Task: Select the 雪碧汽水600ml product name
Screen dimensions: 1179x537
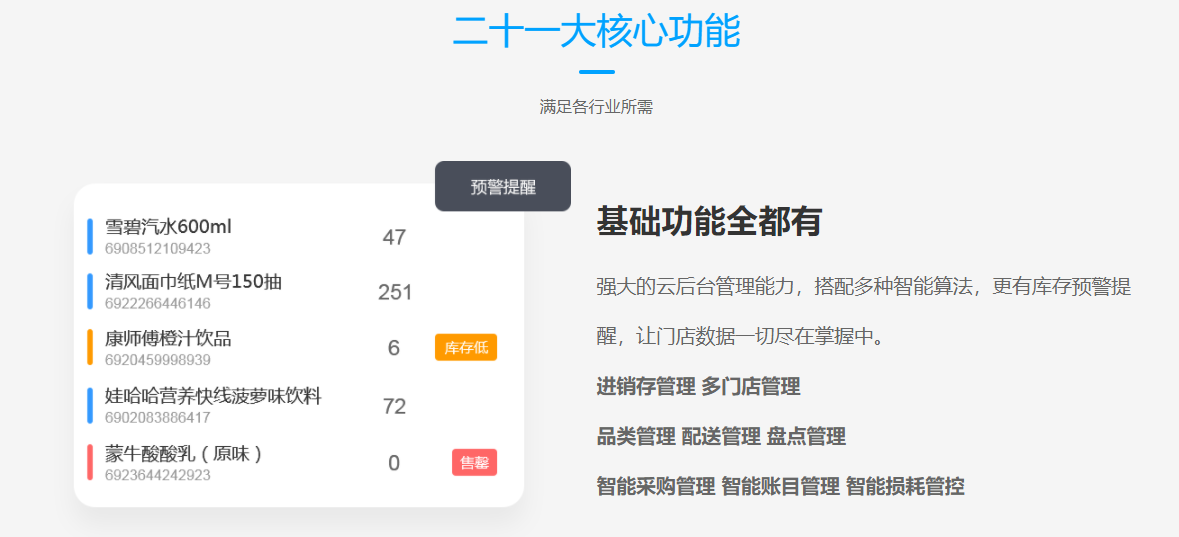Action: (x=168, y=226)
